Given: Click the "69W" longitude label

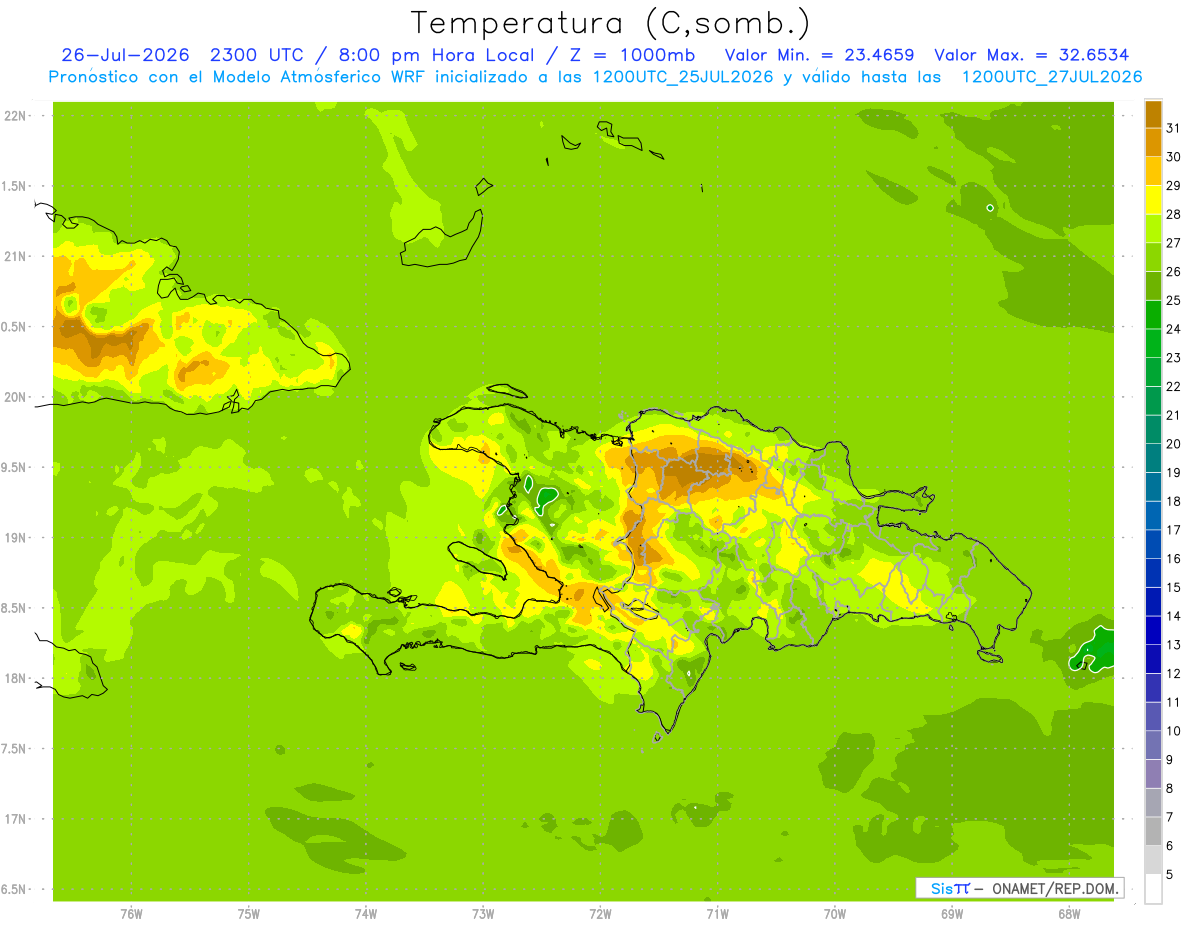Looking at the screenshot, I should [x=951, y=914].
